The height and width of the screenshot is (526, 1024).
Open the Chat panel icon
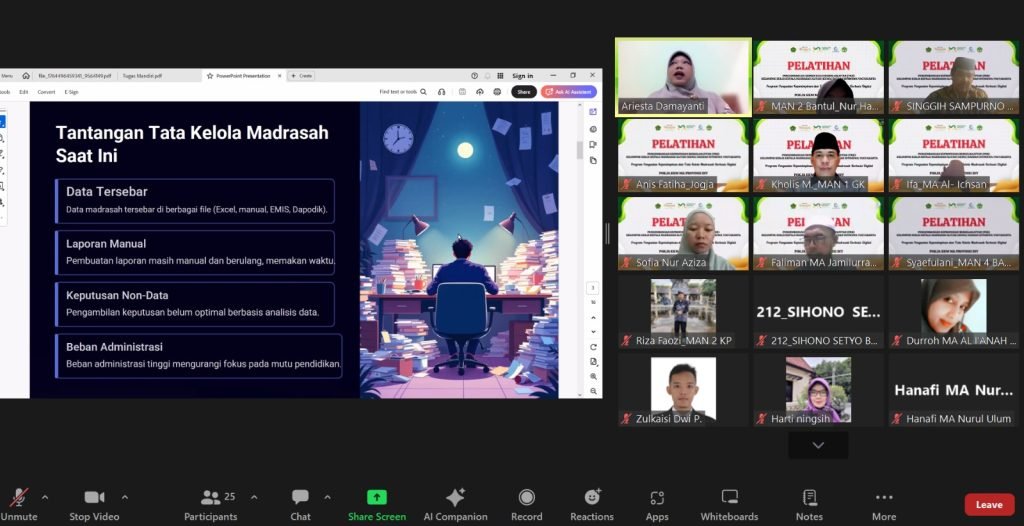pos(300,498)
